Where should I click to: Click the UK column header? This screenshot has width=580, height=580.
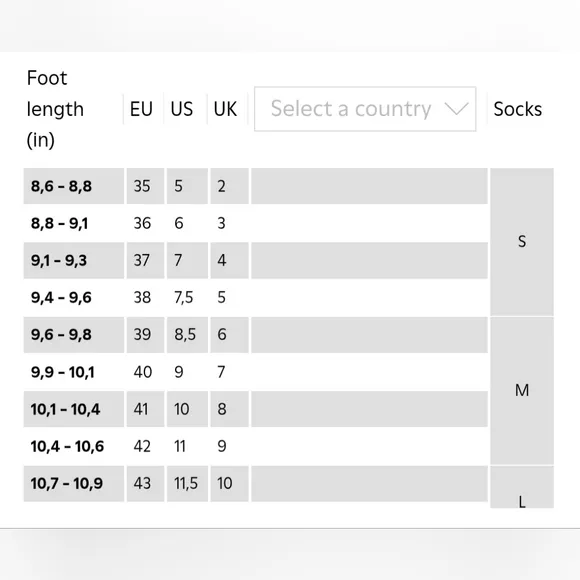coord(225,109)
